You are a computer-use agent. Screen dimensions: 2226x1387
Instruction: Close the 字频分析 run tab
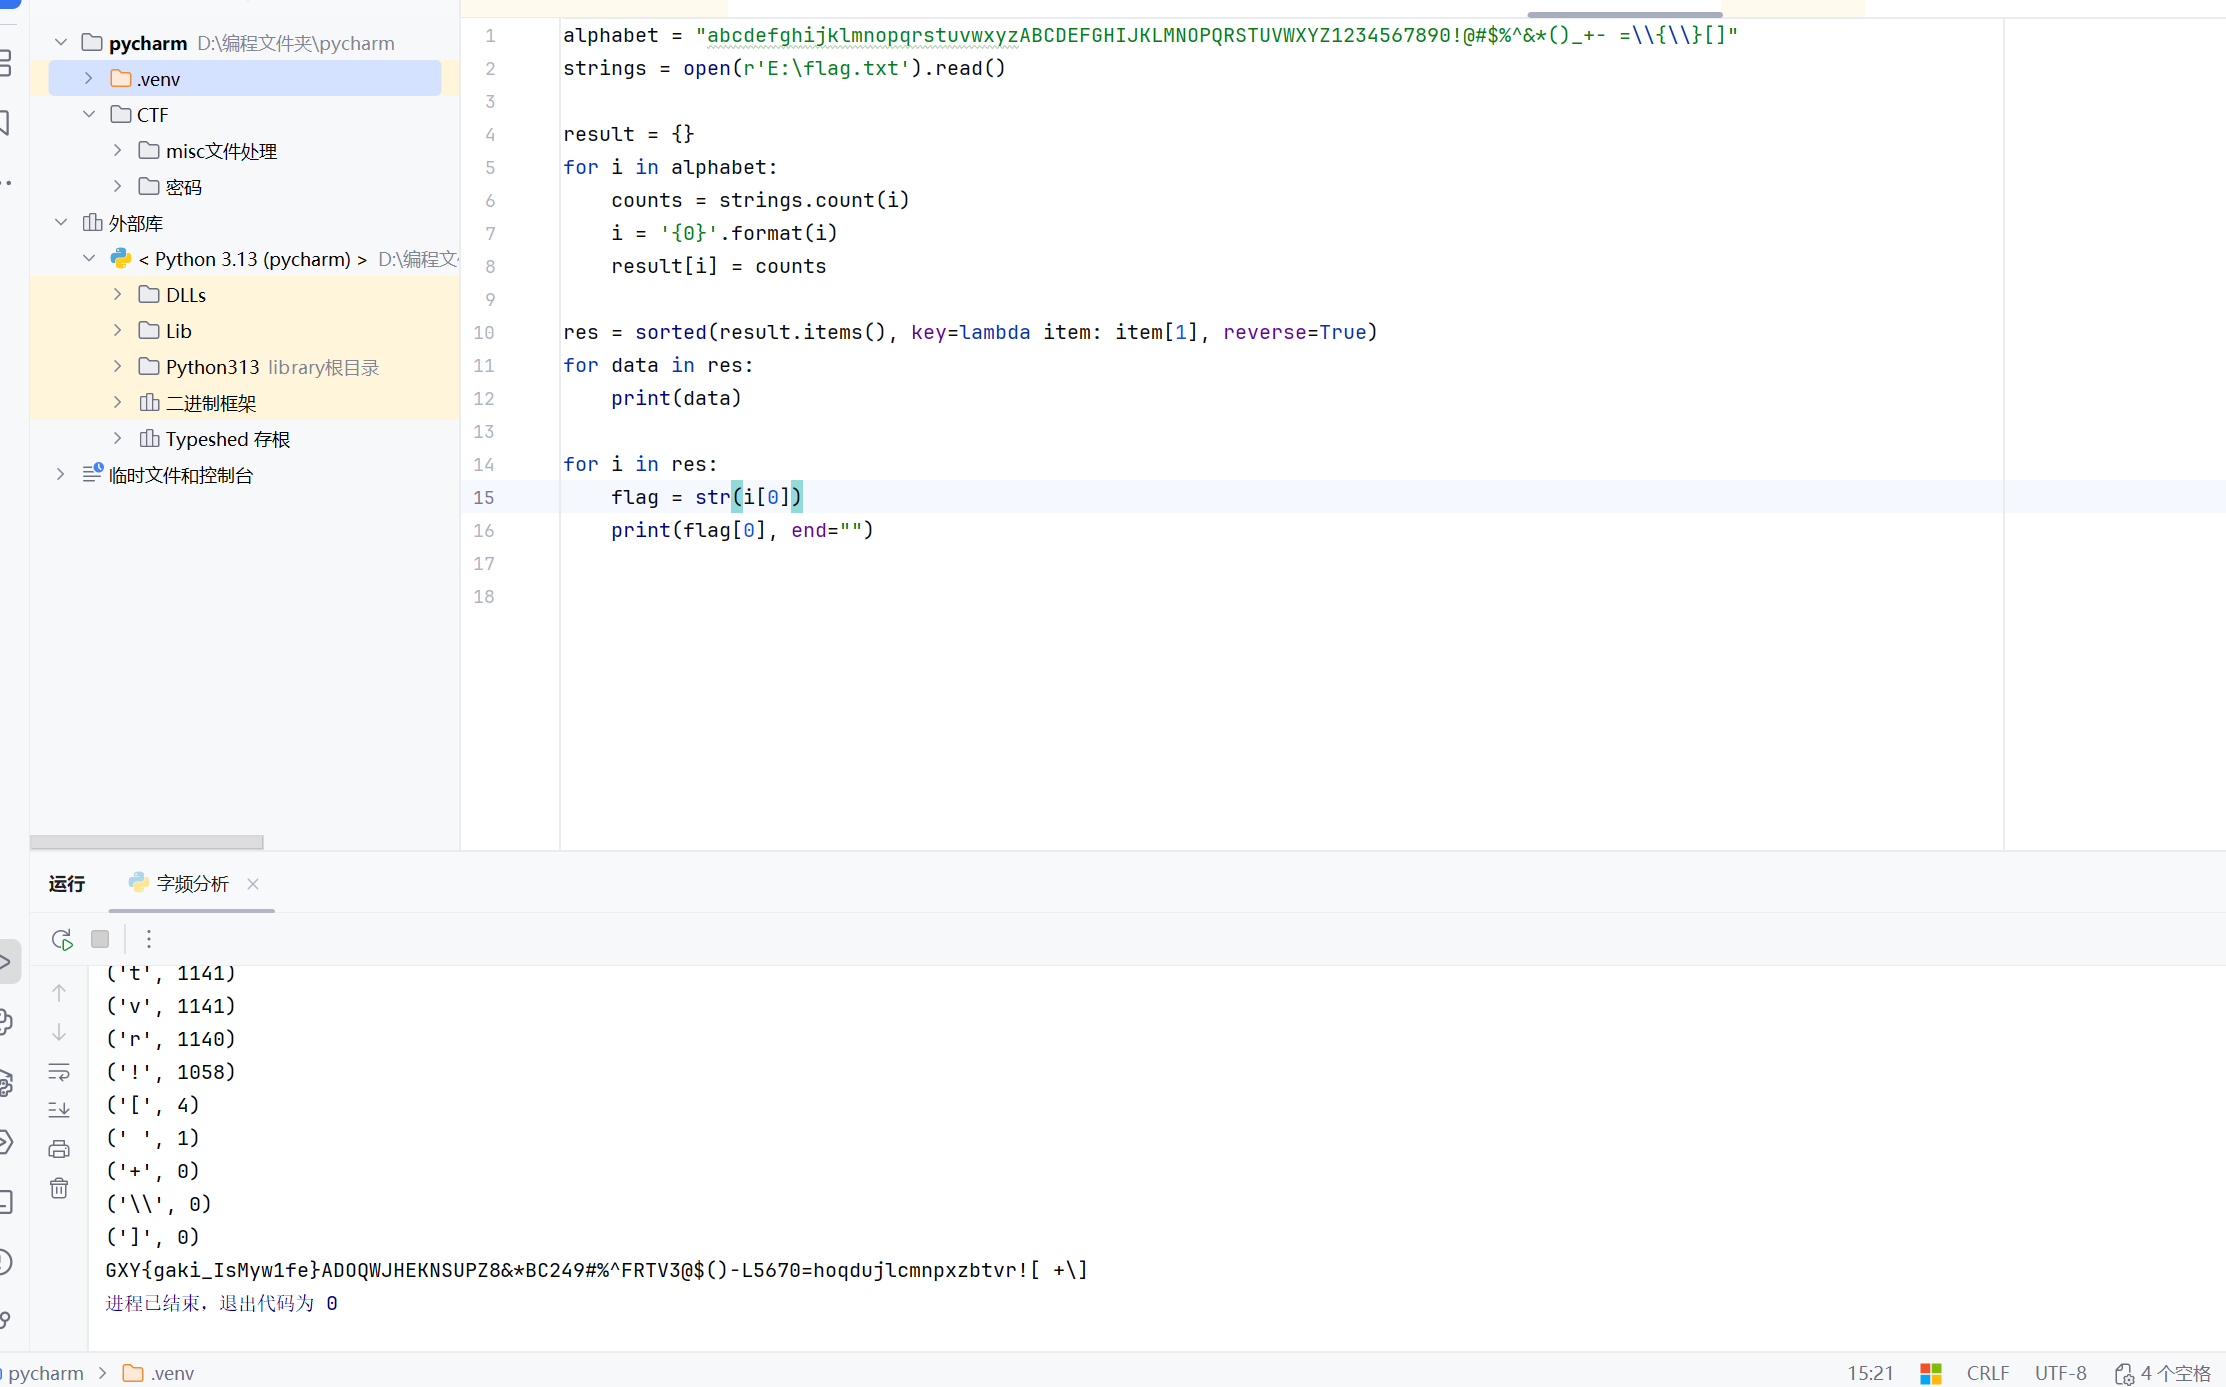click(253, 883)
